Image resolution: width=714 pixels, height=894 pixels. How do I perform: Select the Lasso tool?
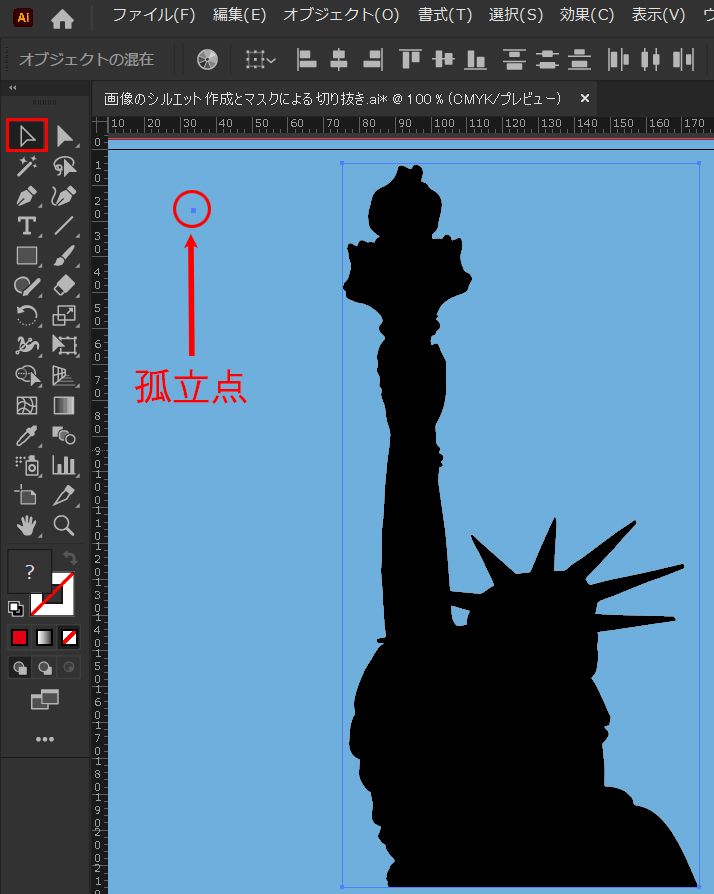point(64,166)
